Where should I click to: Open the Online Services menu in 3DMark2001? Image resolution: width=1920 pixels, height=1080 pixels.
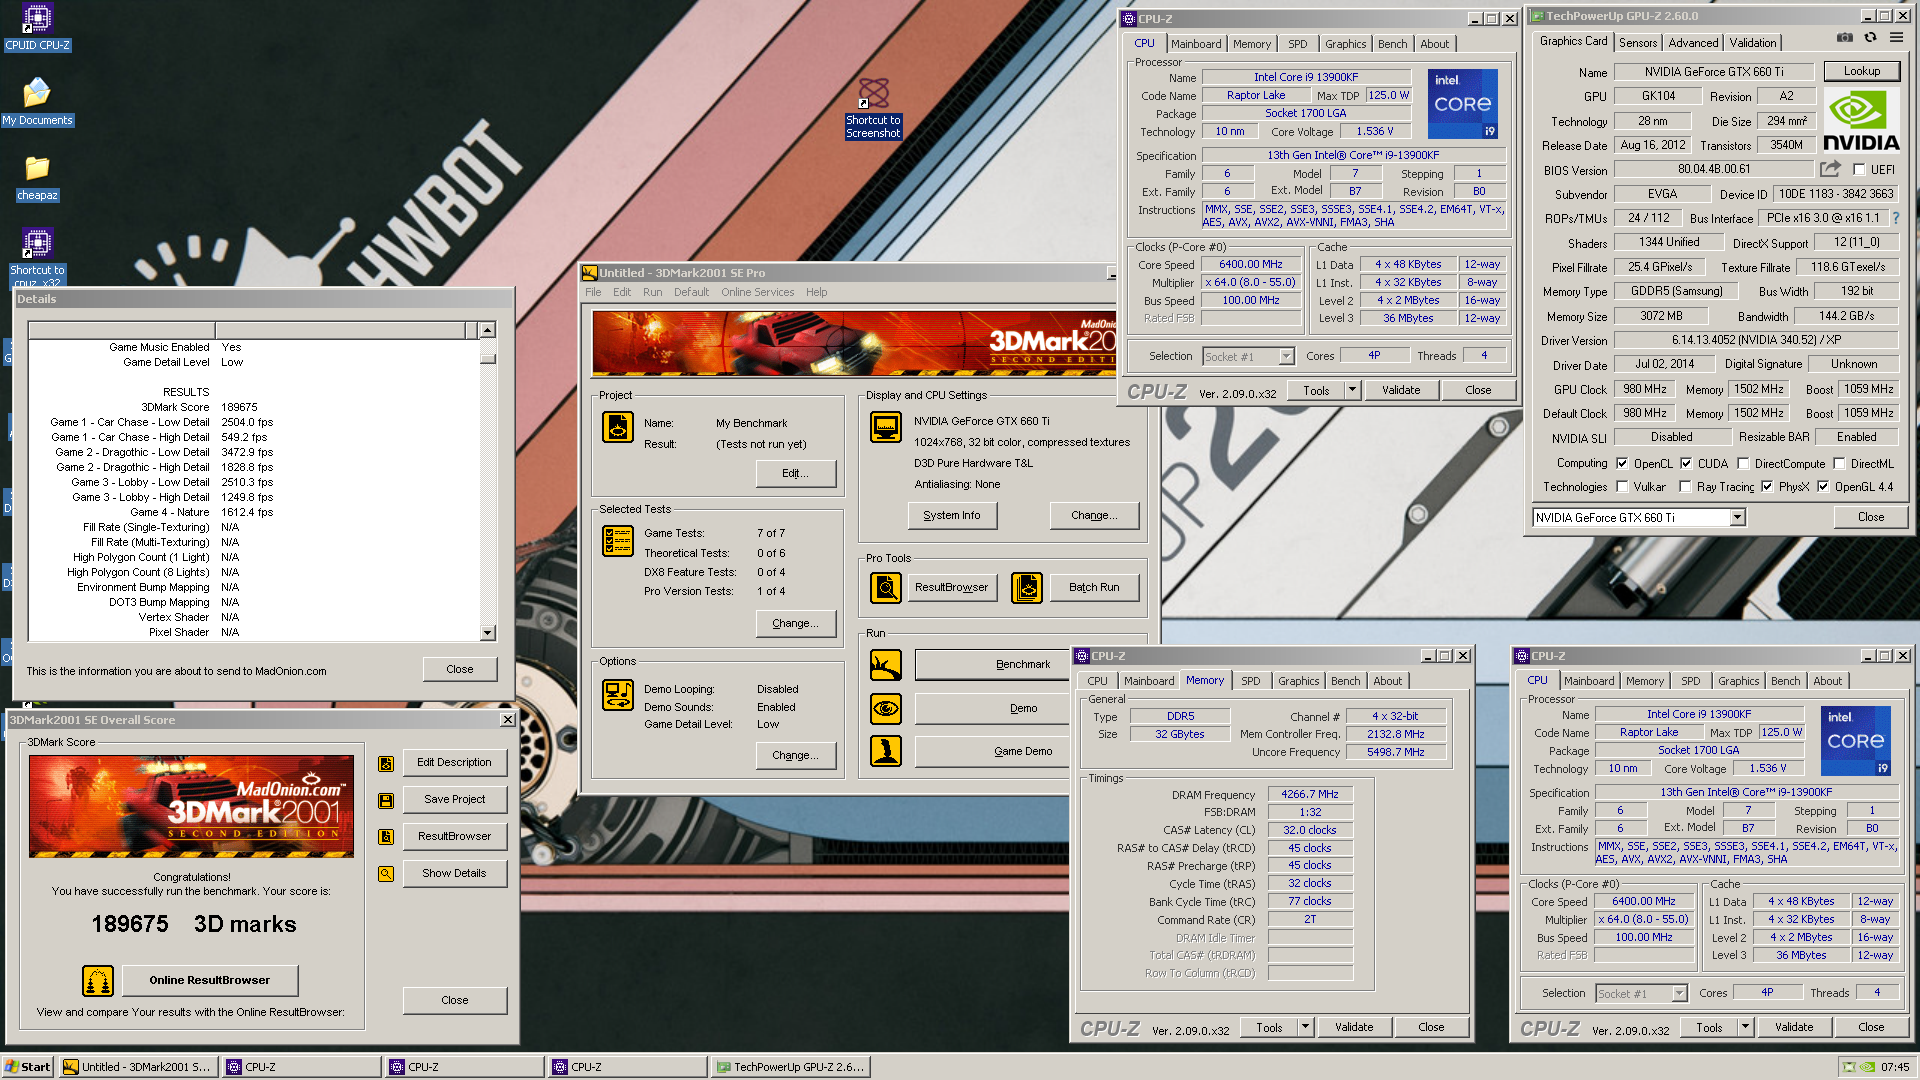[x=757, y=293]
